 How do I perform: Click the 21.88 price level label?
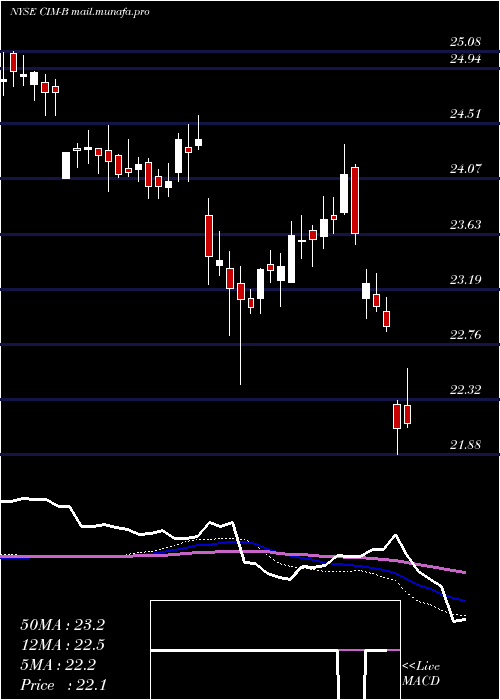pyautogui.click(x=465, y=445)
